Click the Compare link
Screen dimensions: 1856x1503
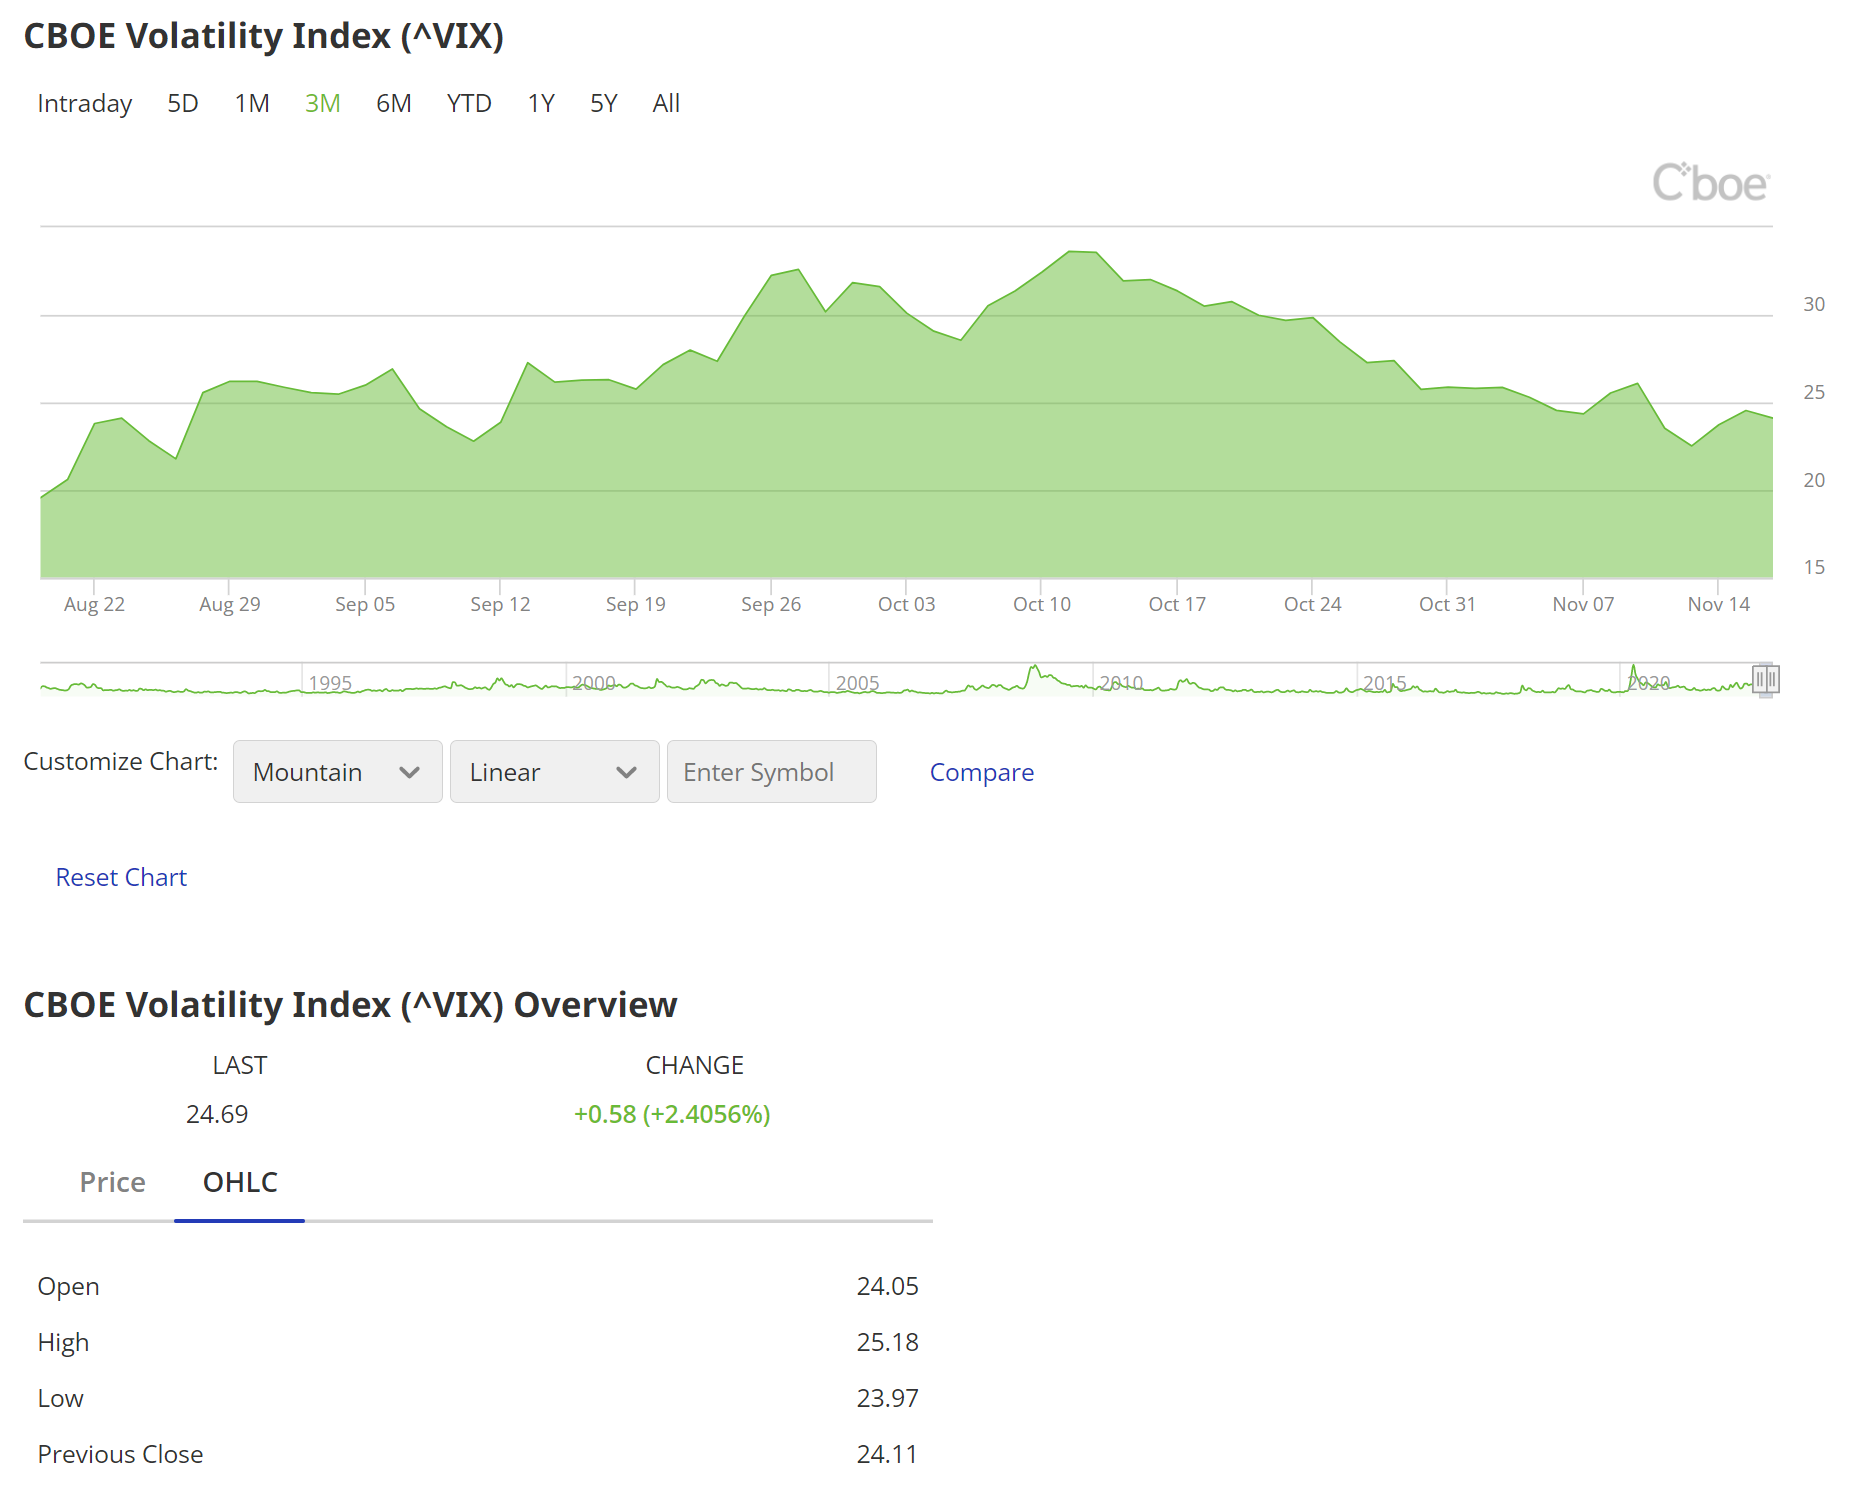pyautogui.click(x=982, y=772)
